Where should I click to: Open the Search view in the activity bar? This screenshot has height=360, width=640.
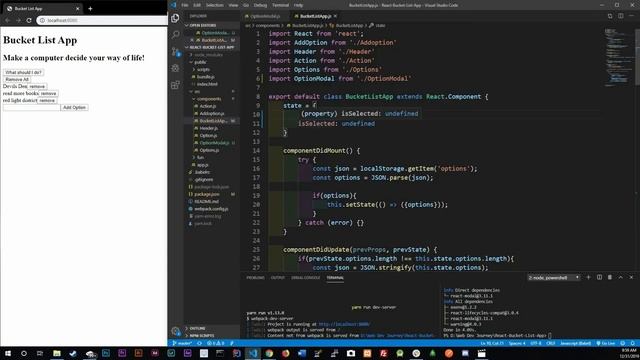pos(176,35)
